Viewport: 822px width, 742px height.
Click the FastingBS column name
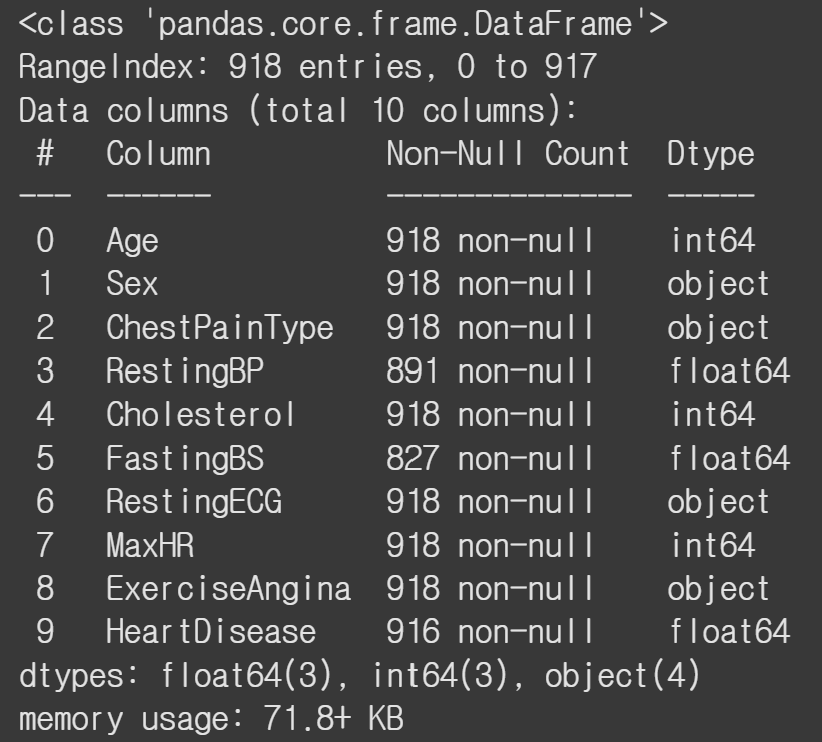[x=185, y=459]
